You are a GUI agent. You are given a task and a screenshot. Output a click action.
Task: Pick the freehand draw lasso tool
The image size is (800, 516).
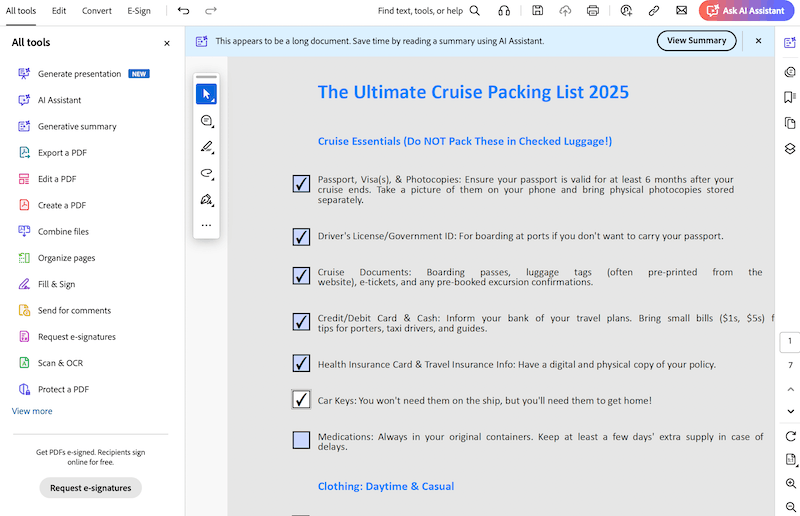[x=206, y=173]
